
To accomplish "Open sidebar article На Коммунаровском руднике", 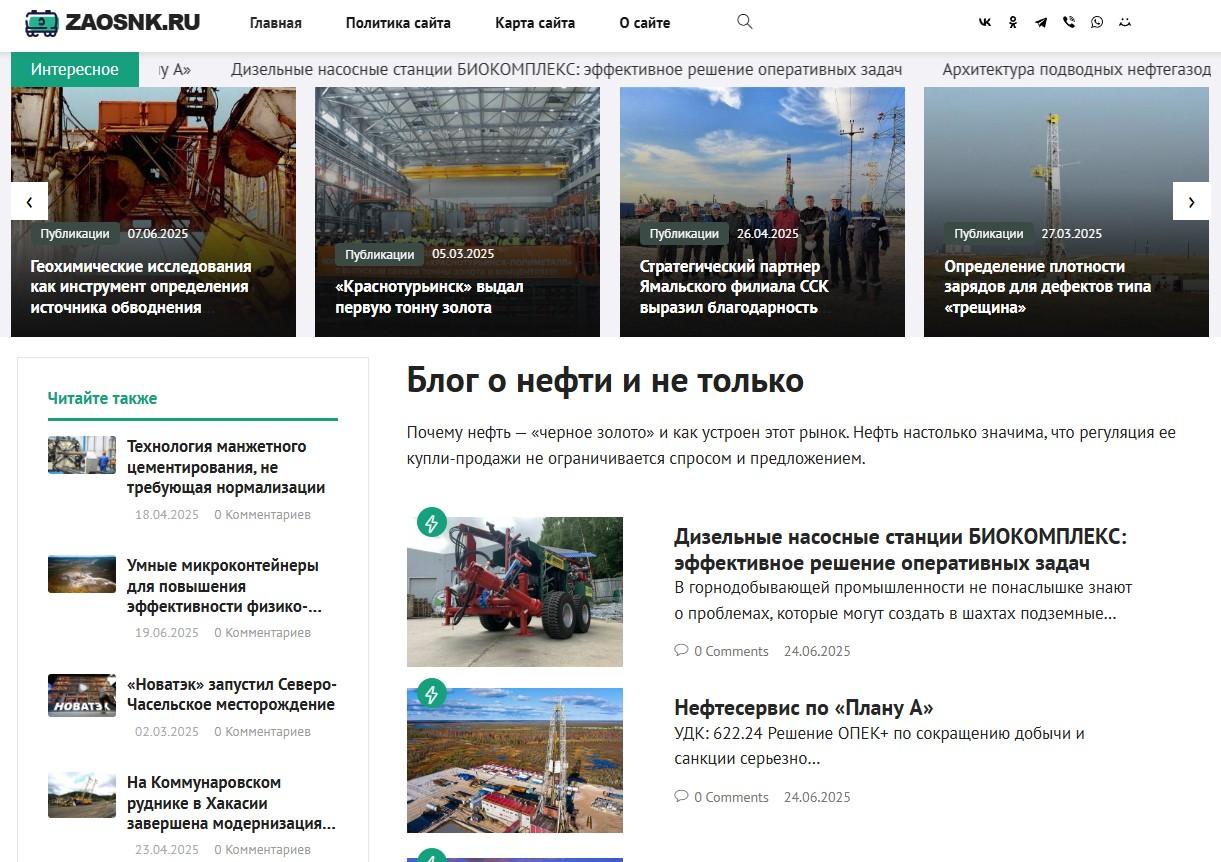I will coord(231,803).
